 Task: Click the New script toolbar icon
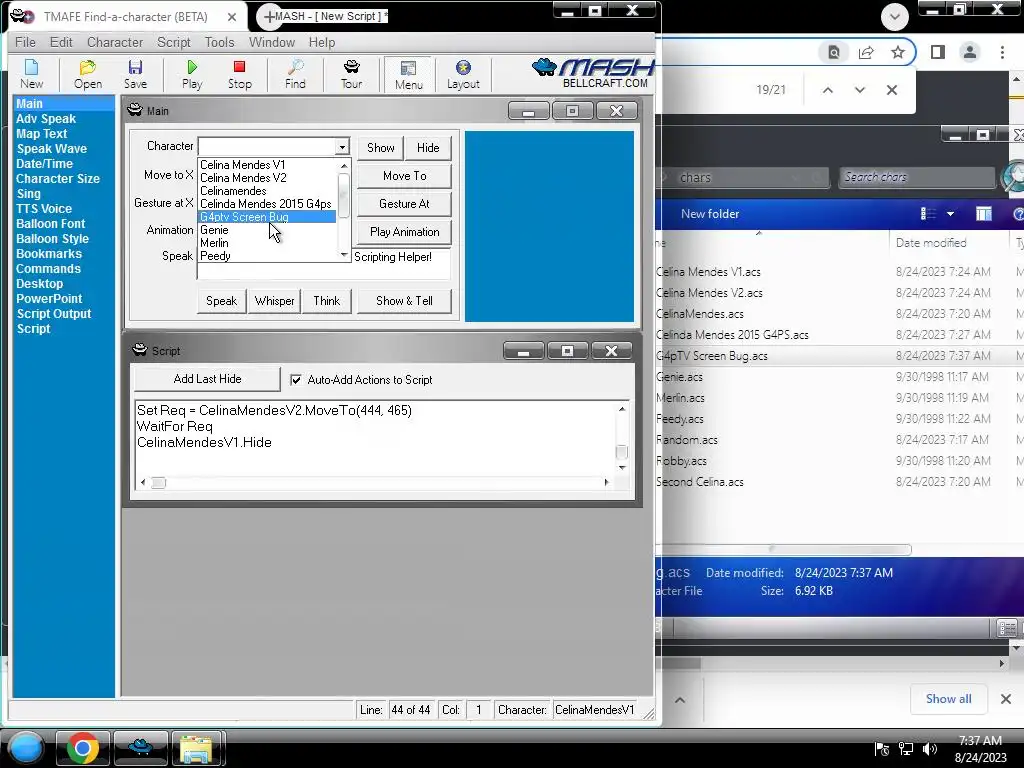point(31,74)
